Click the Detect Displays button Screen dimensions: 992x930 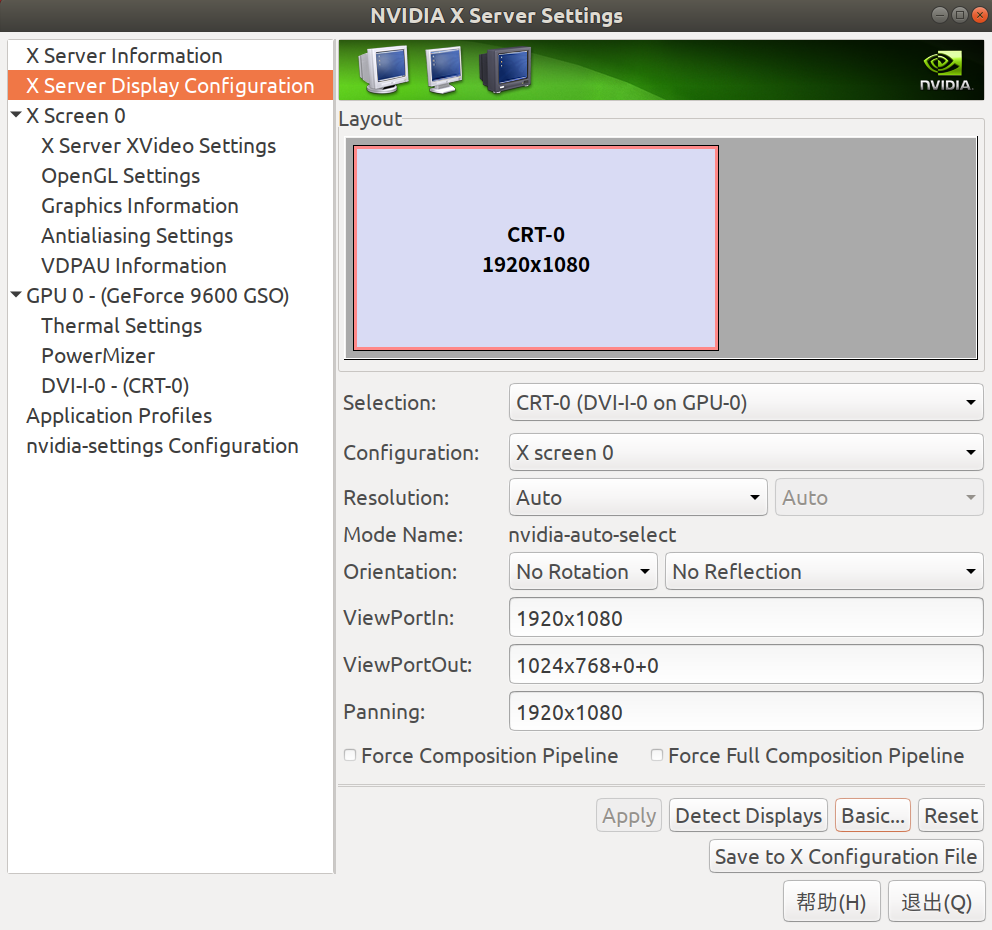pos(748,815)
